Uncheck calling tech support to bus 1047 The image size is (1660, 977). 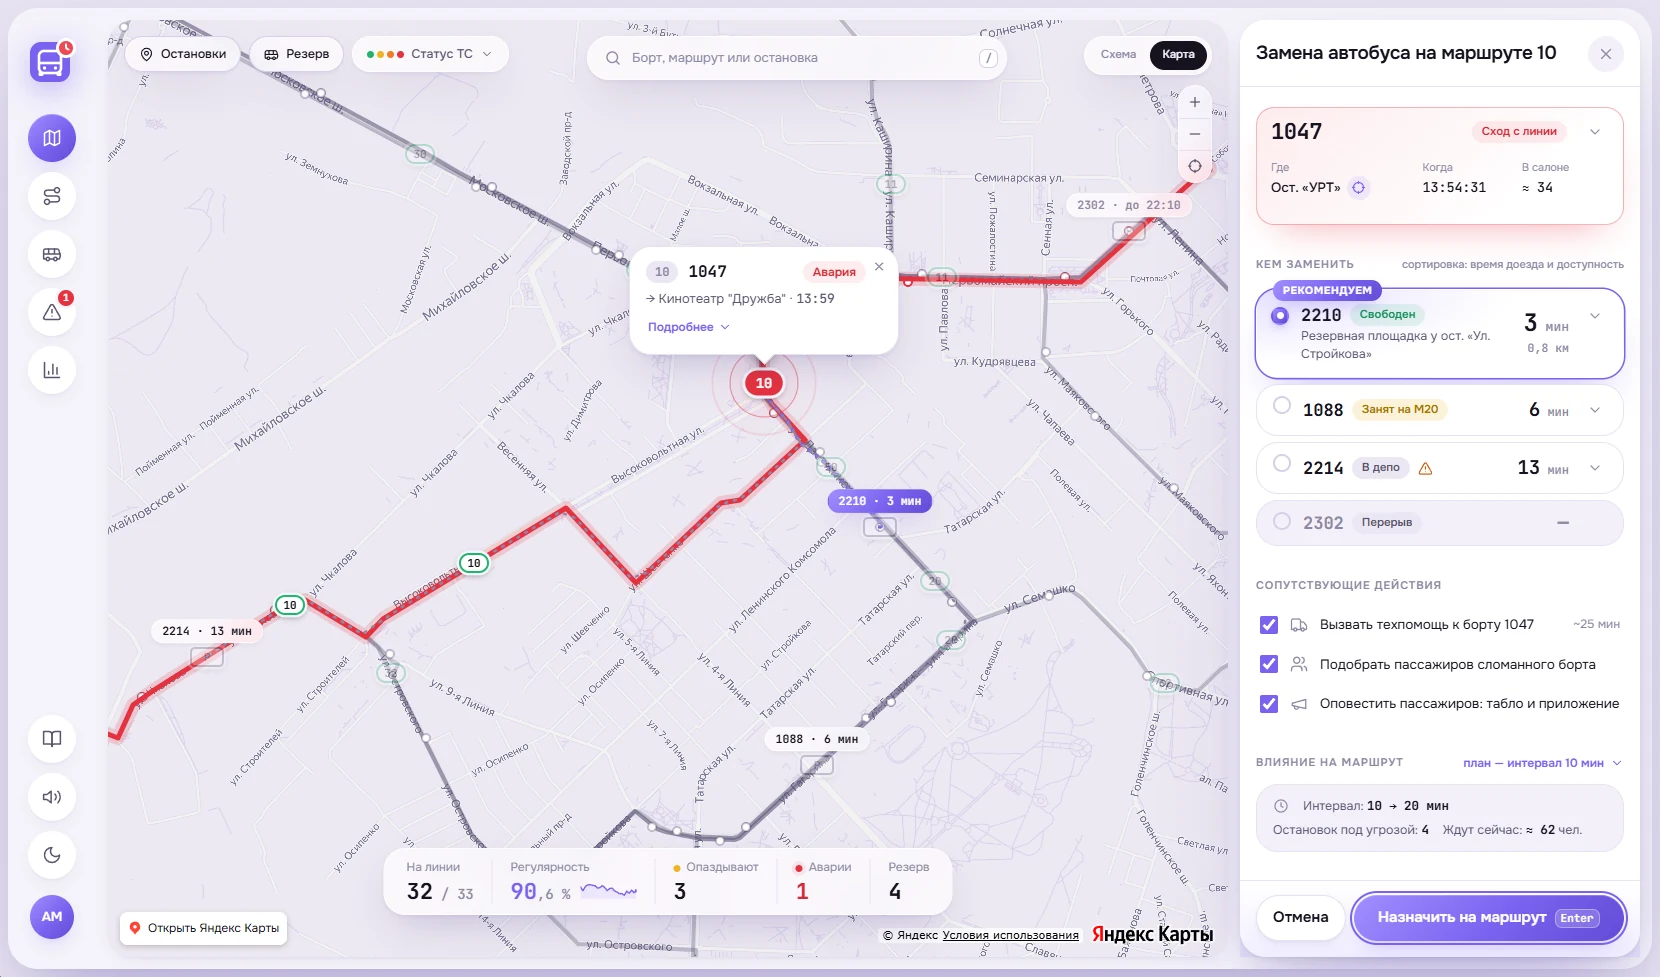click(1269, 625)
